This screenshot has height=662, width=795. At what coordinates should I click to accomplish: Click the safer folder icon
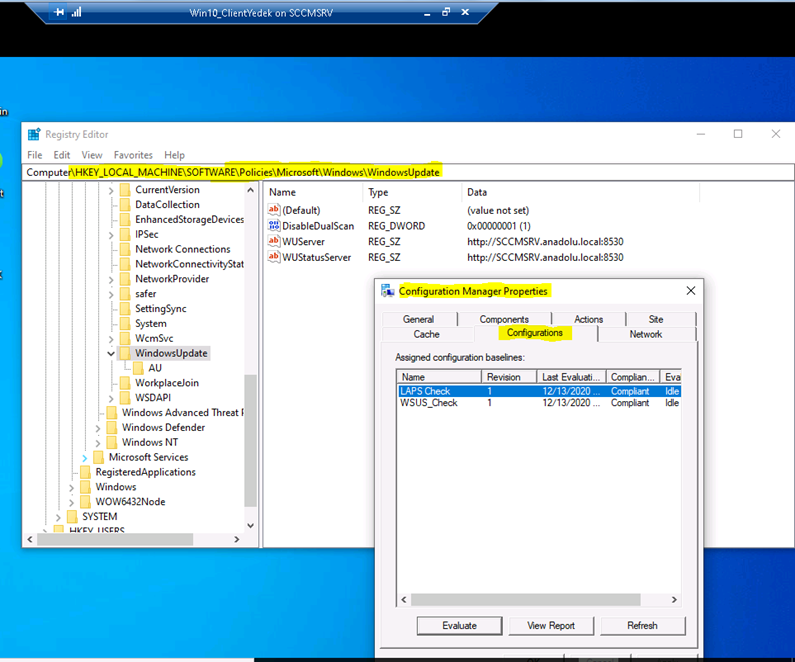click(x=125, y=294)
